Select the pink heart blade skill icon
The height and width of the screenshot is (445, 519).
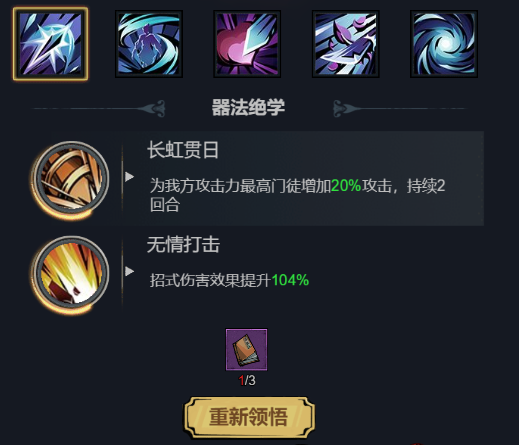(247, 44)
